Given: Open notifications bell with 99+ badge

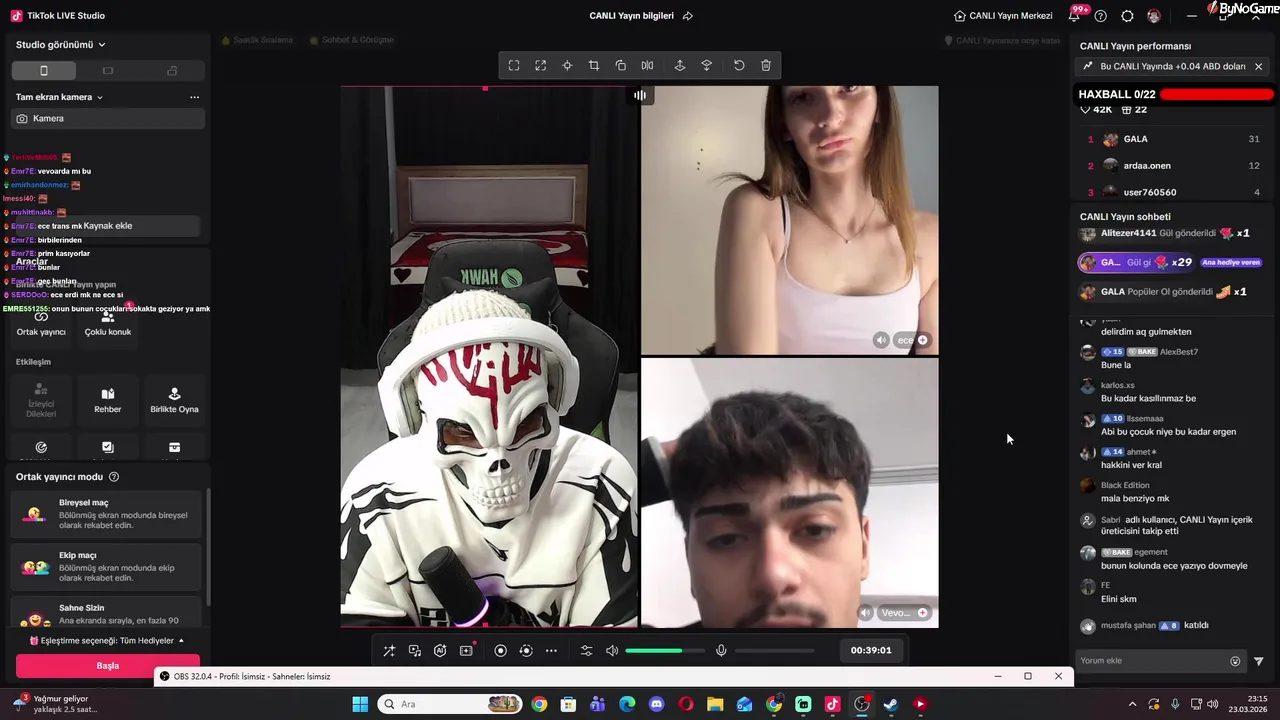Looking at the screenshot, I should point(1076,15).
